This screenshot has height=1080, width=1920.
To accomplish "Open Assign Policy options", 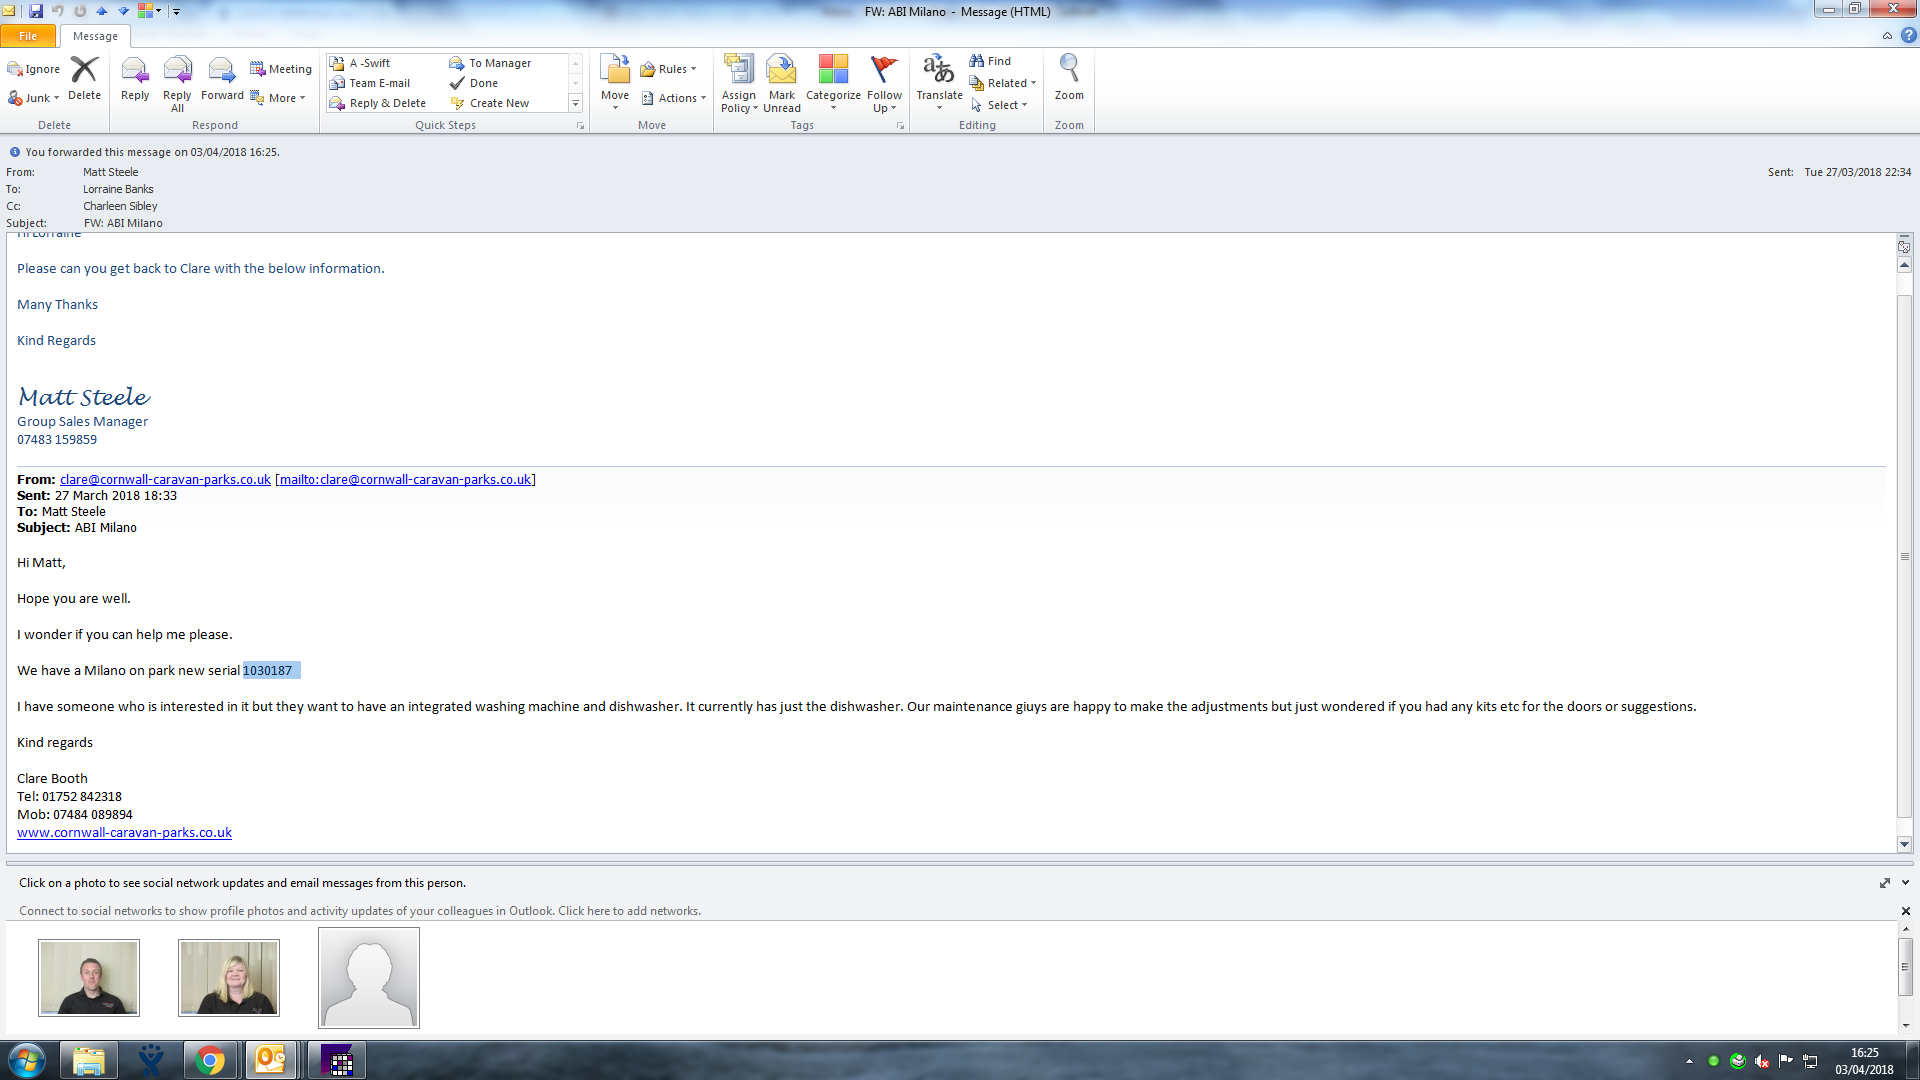I will (x=739, y=82).
